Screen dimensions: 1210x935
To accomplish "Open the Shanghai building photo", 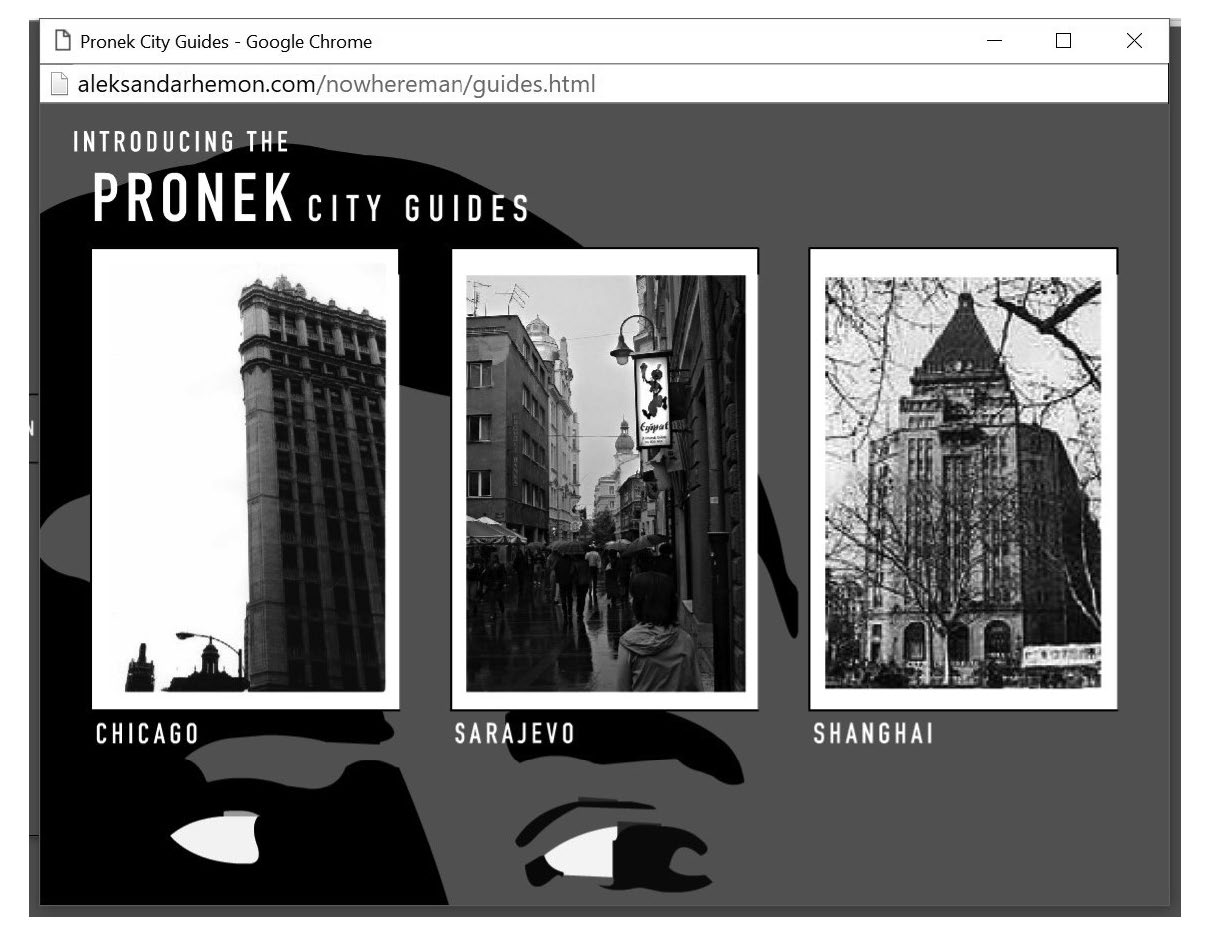I will coord(962,480).
